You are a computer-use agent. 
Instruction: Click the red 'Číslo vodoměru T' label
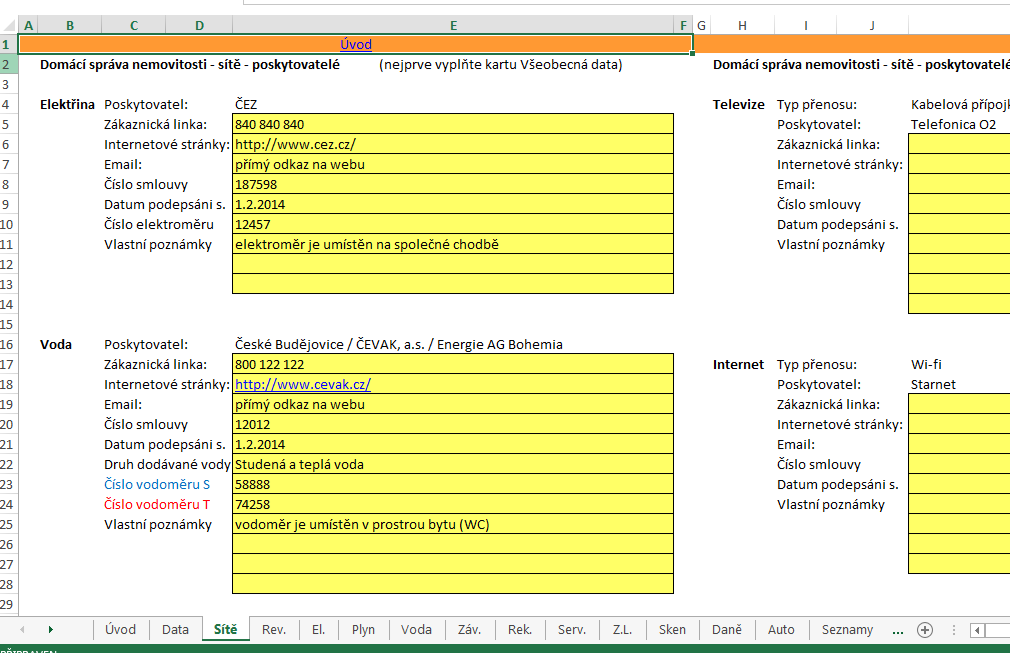click(x=157, y=504)
